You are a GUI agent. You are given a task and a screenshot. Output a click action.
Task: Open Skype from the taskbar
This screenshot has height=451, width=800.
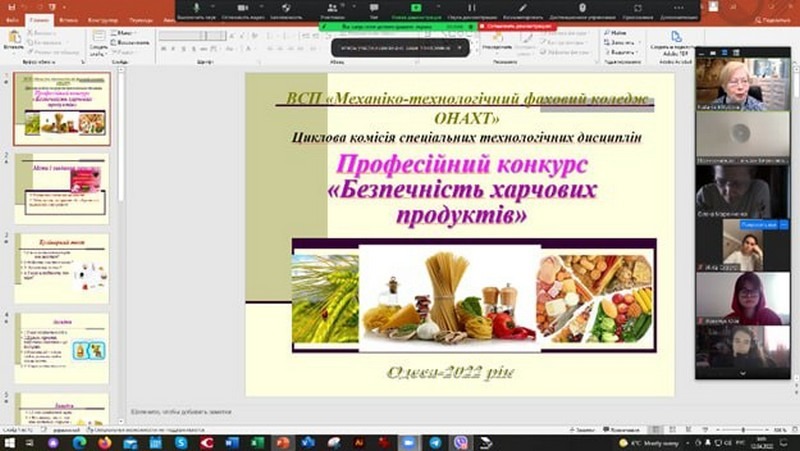(x=181, y=443)
